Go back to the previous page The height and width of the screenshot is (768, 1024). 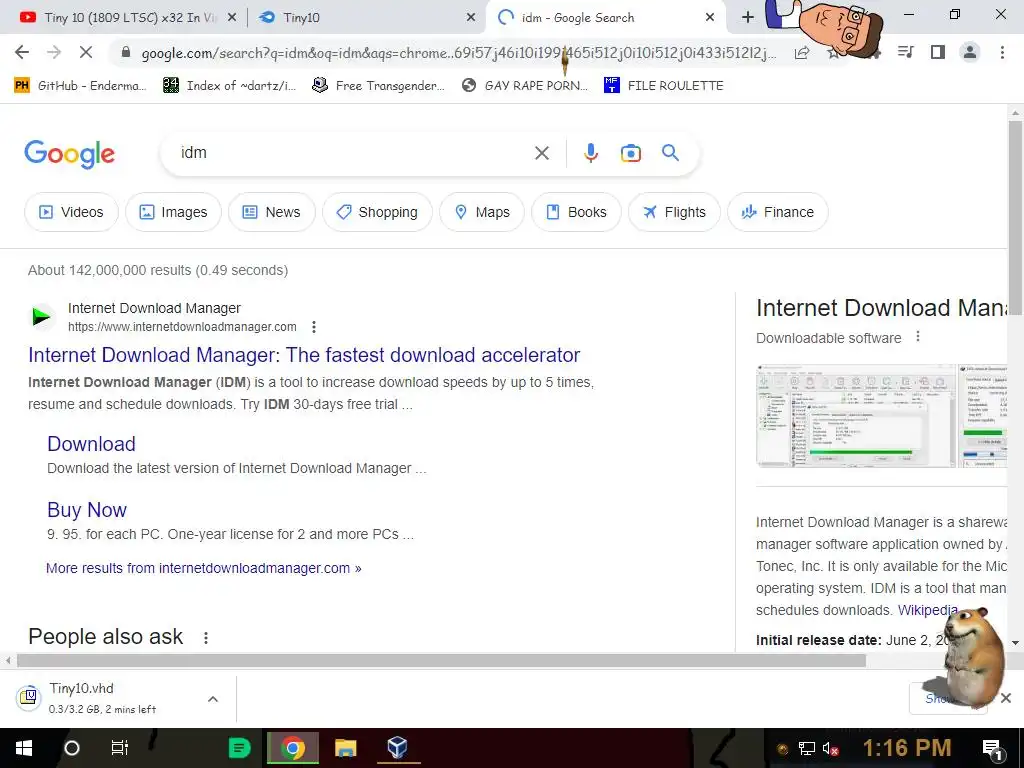(22, 52)
